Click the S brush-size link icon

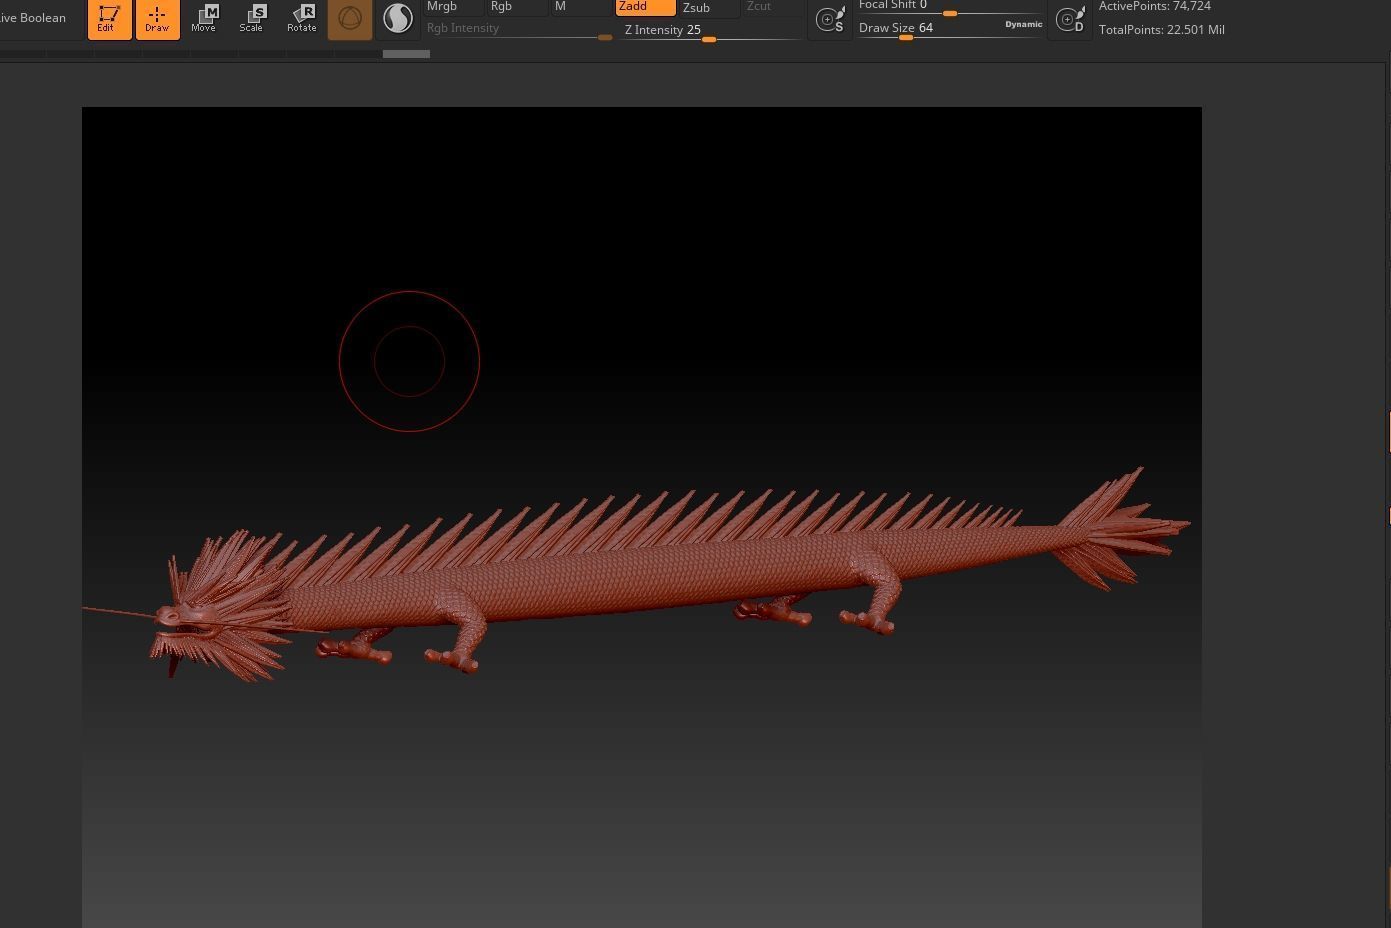point(831,19)
